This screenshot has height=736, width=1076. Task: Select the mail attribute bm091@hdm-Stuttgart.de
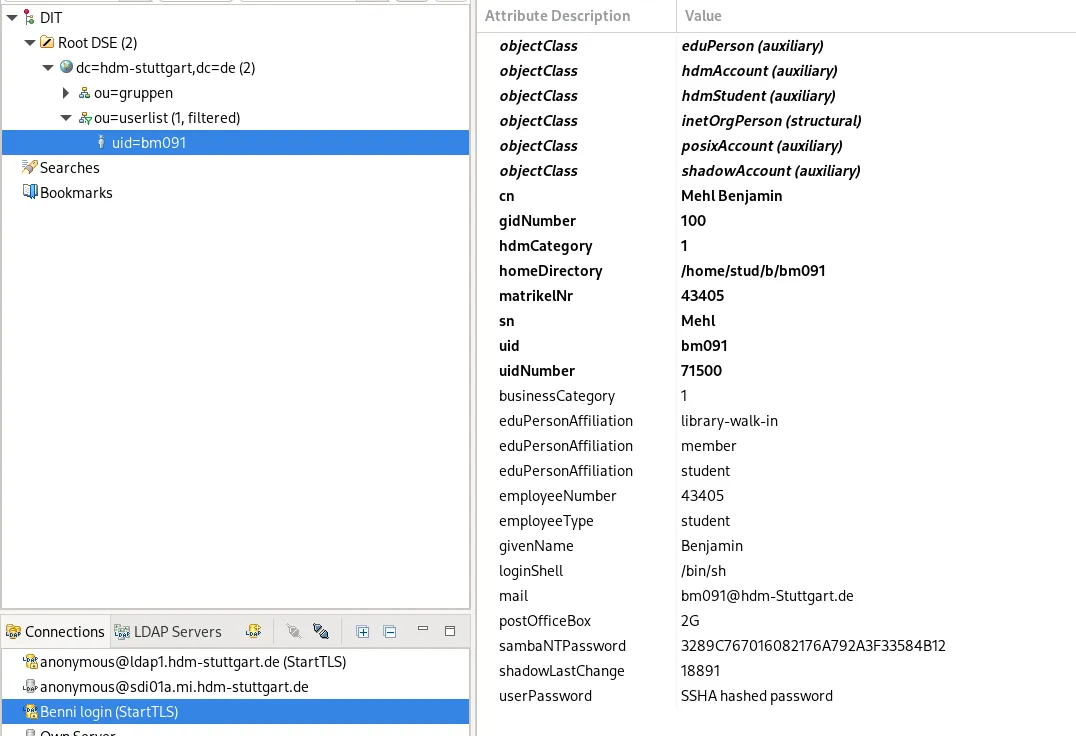pos(767,595)
